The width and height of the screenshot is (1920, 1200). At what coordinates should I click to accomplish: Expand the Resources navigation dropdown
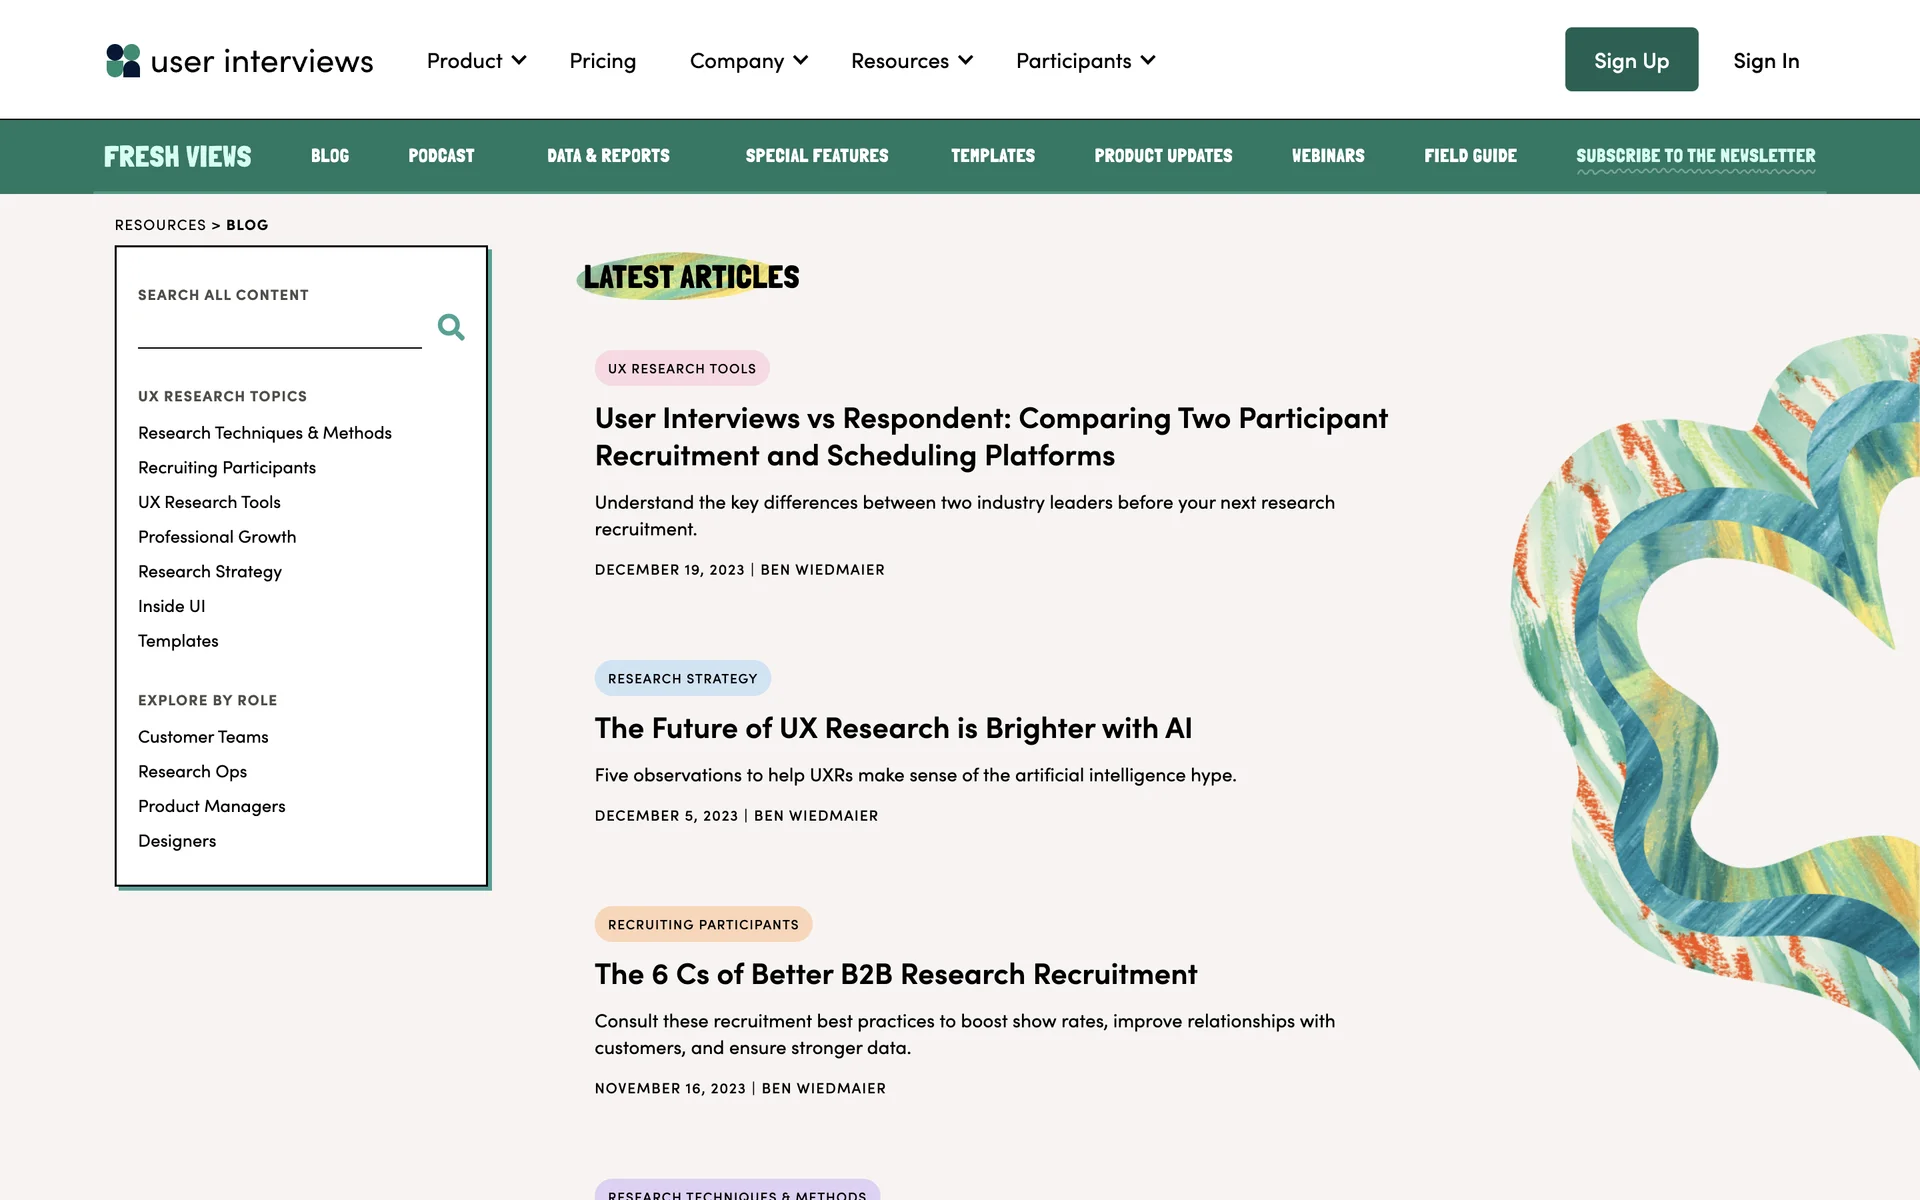(911, 61)
